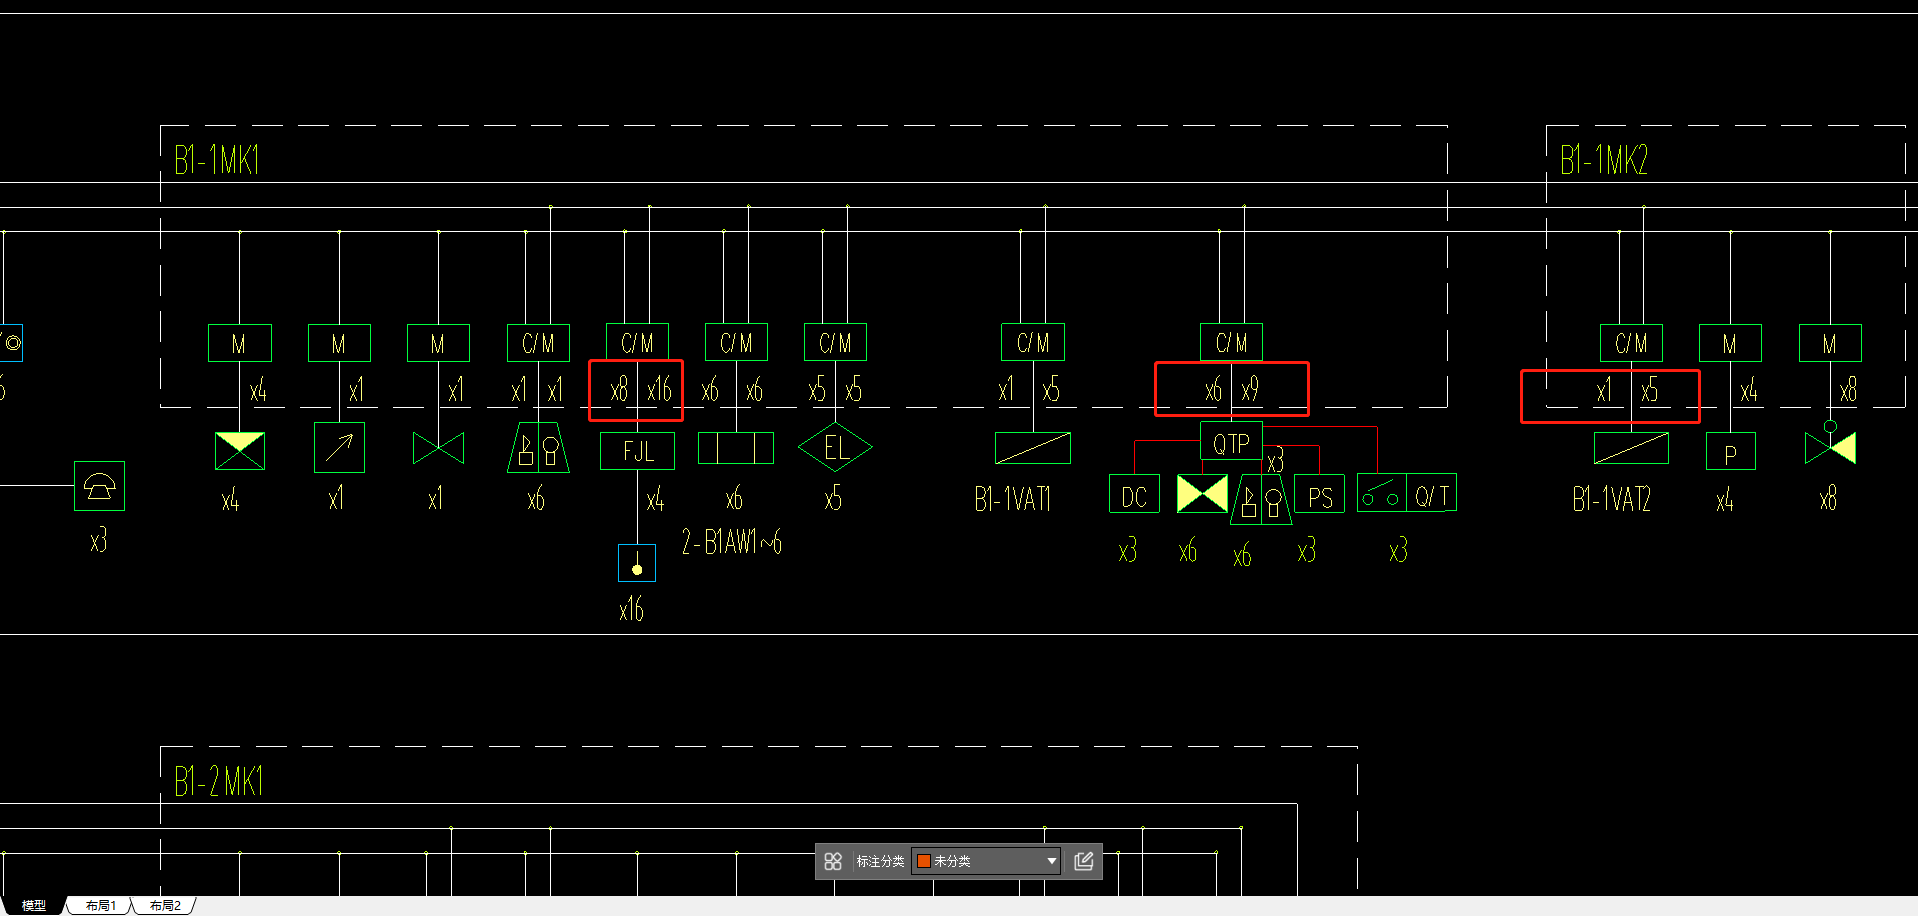Image resolution: width=1918 pixels, height=916 pixels.
Task: Click the 2-B1AW1~6 text
Action: click(x=732, y=542)
